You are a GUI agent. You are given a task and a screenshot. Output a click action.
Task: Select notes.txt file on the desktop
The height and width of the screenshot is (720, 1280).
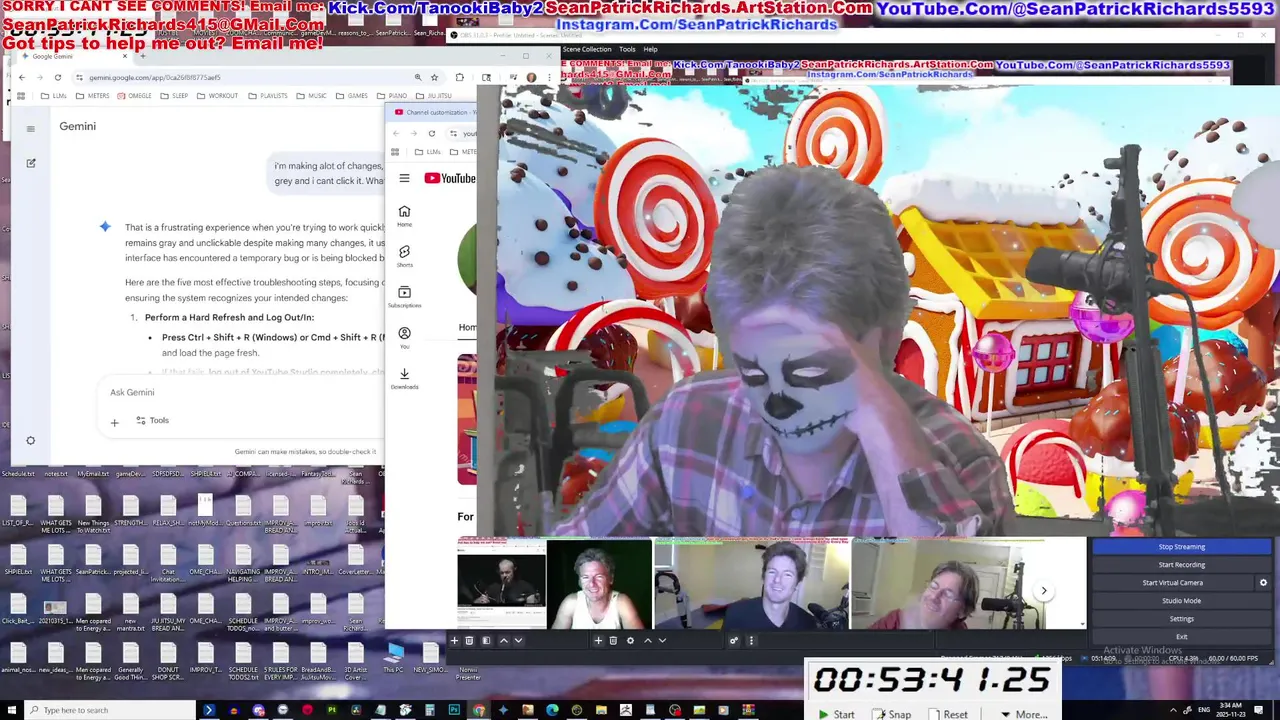[x=55, y=473]
